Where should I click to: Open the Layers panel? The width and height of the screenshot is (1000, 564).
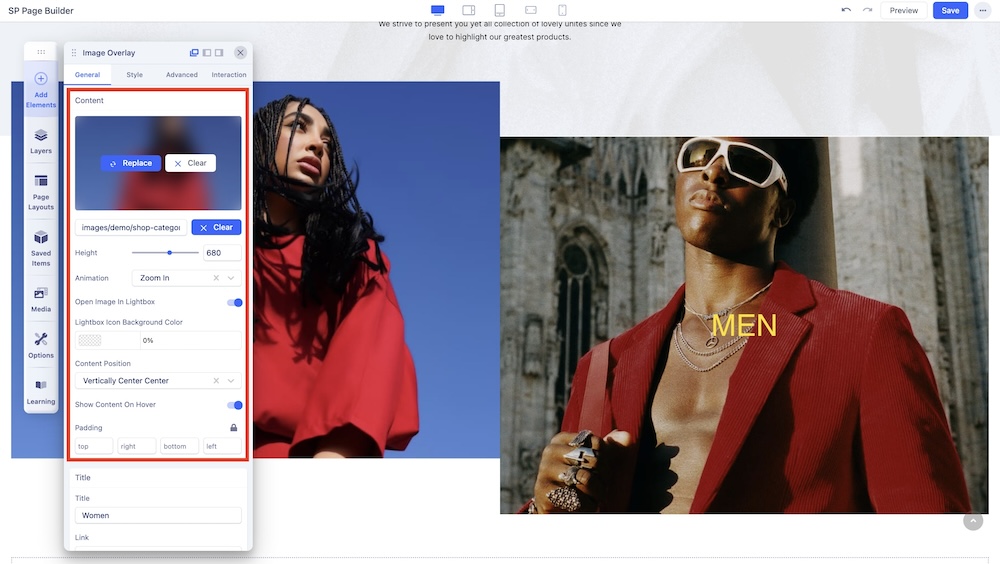pos(41,141)
